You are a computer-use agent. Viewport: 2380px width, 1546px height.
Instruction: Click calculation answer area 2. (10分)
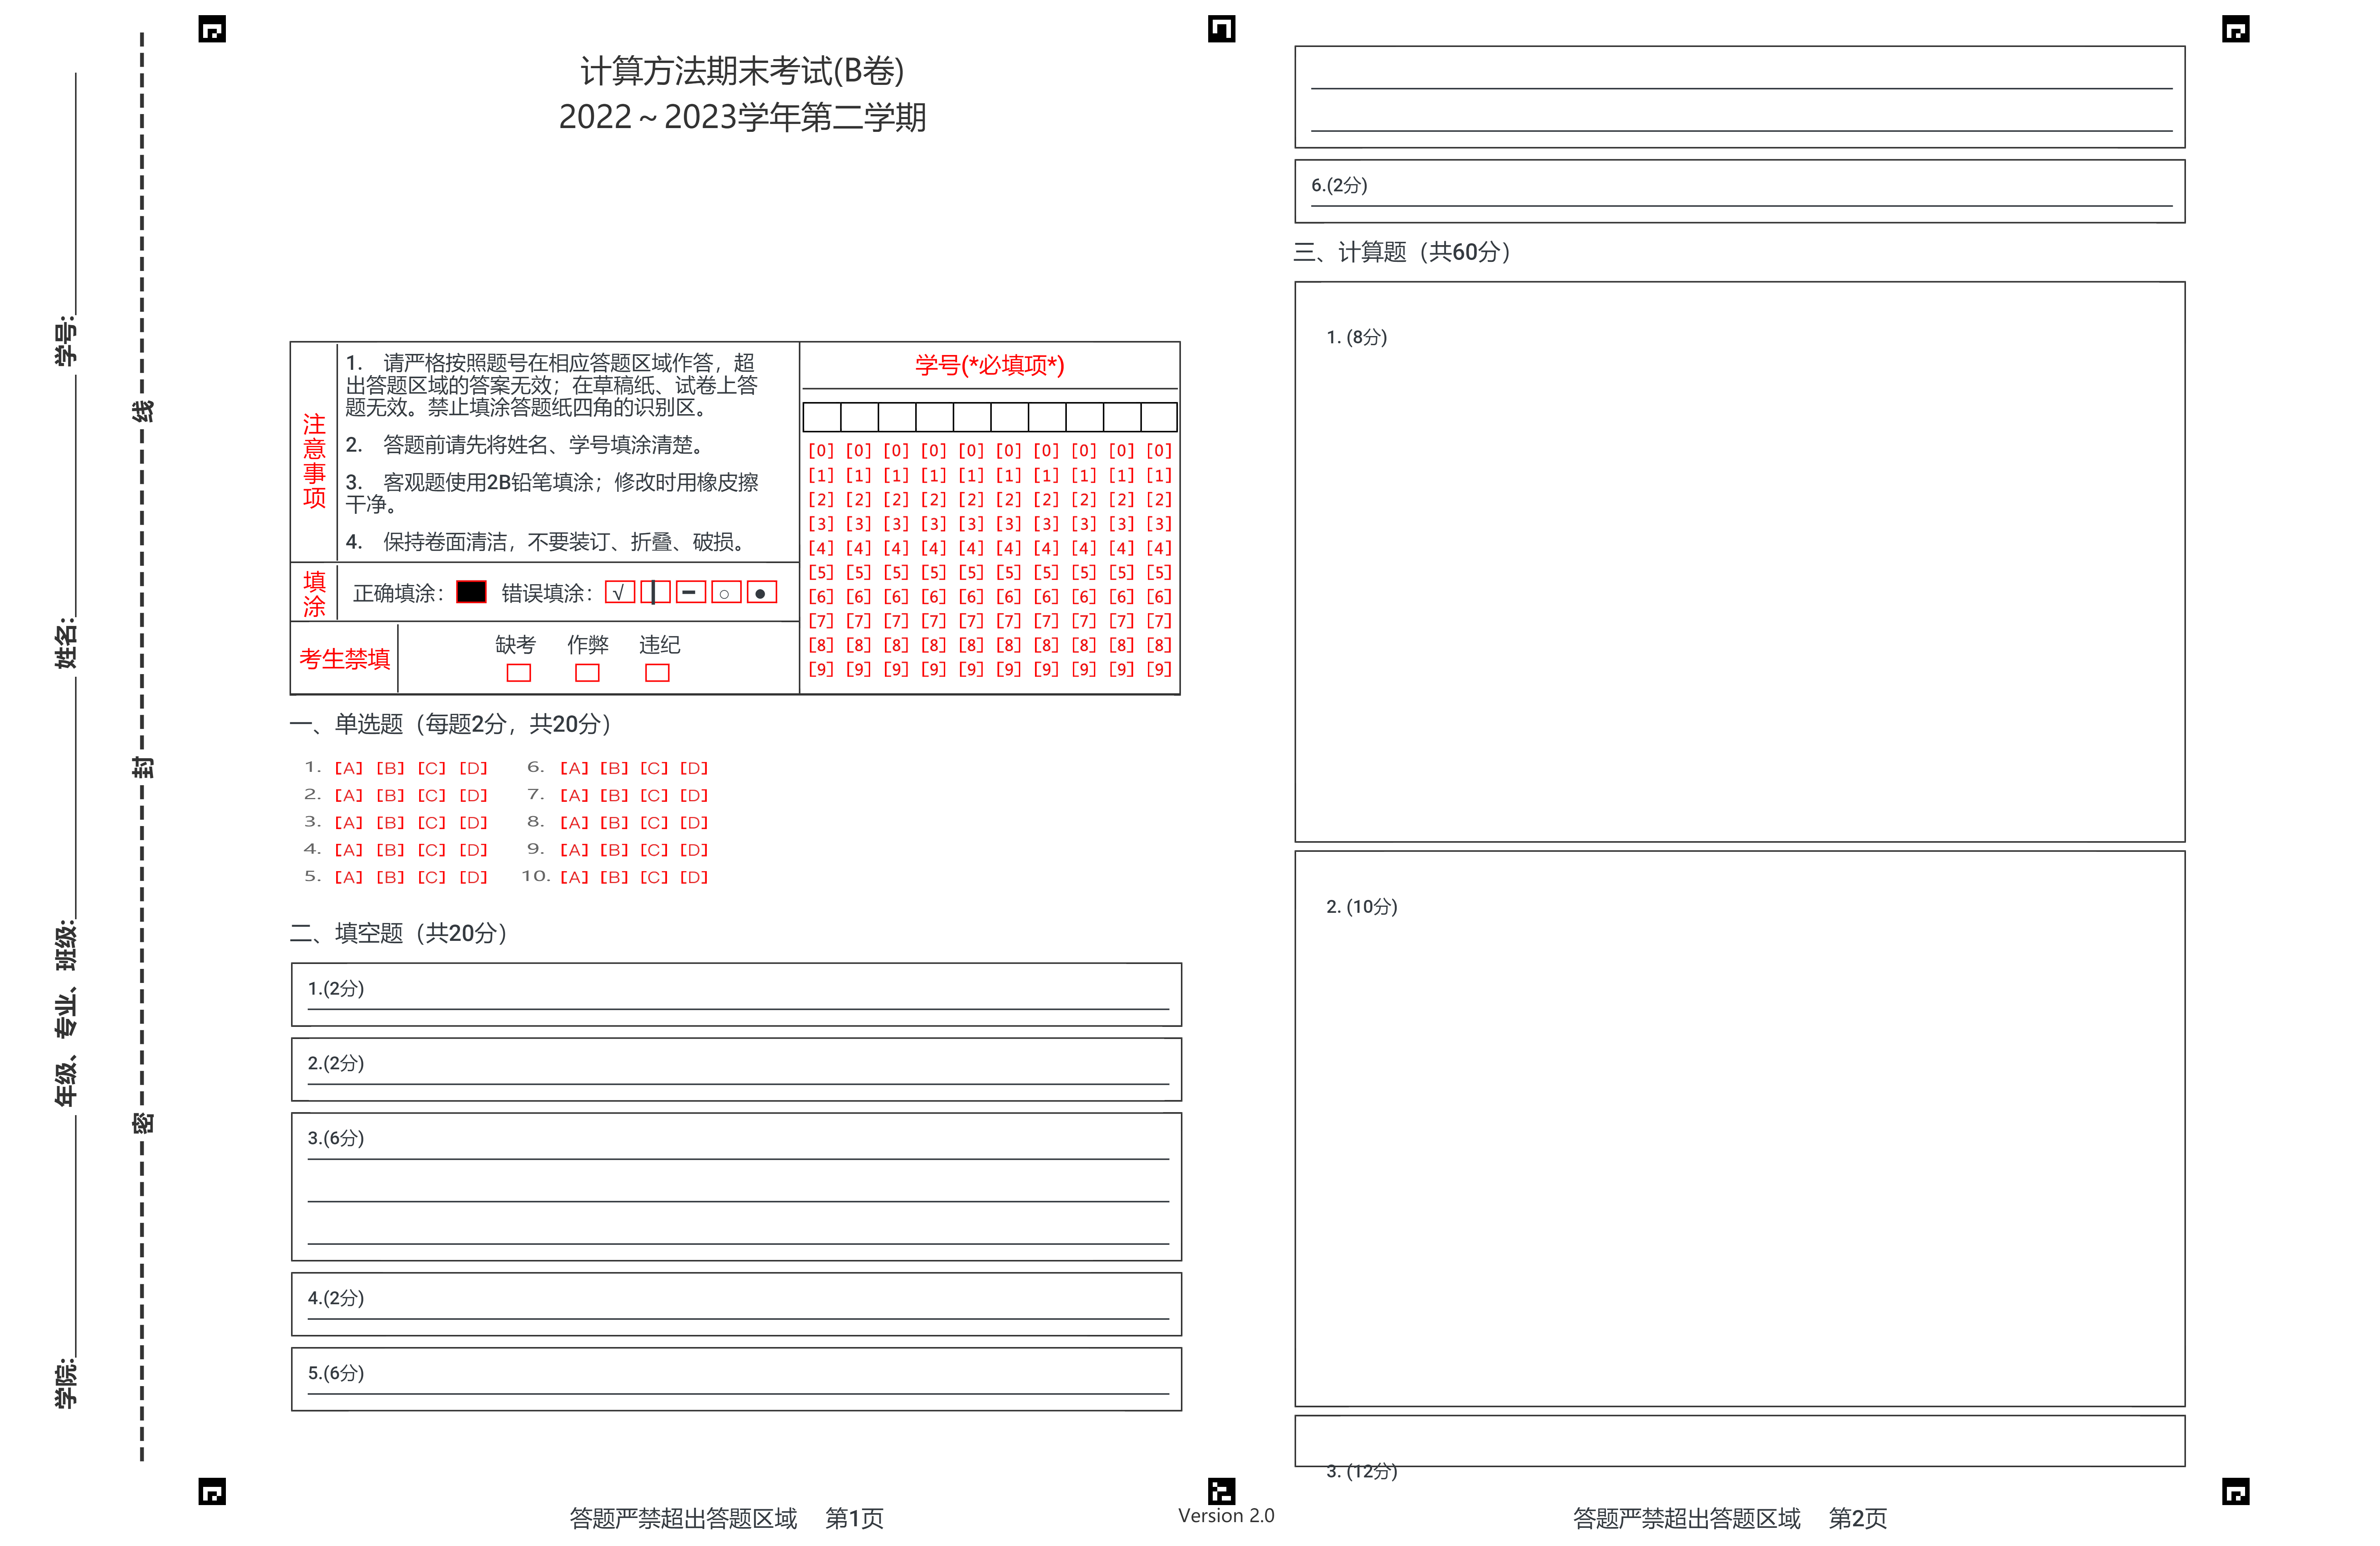tap(1740, 1129)
